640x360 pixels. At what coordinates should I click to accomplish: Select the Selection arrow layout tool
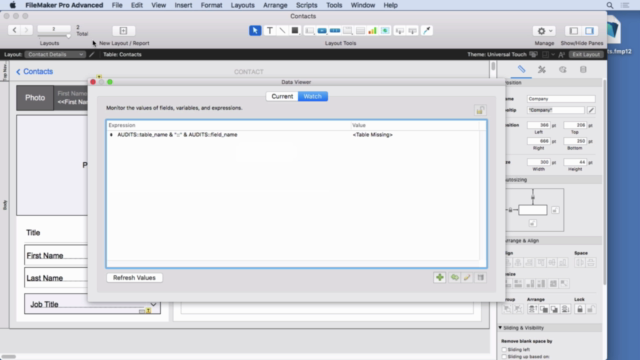click(255, 31)
